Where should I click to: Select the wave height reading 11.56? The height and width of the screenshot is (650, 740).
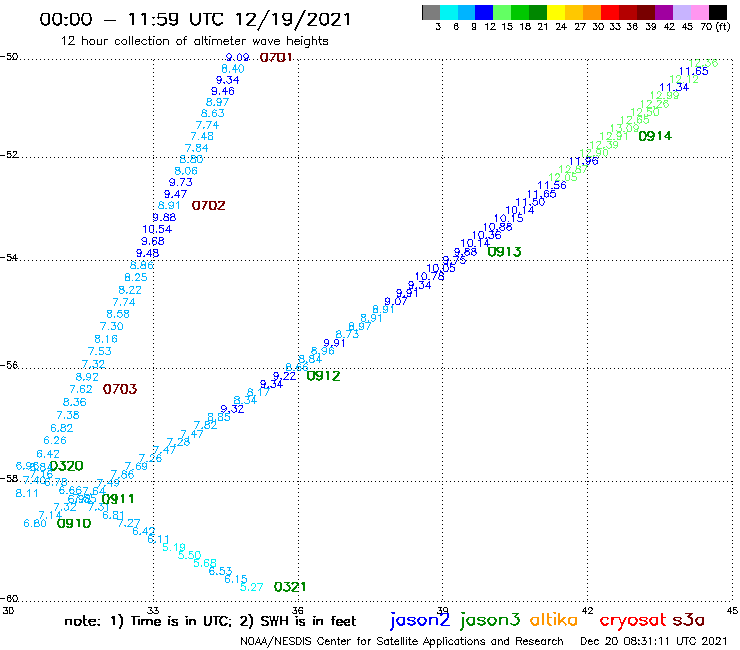click(552, 186)
